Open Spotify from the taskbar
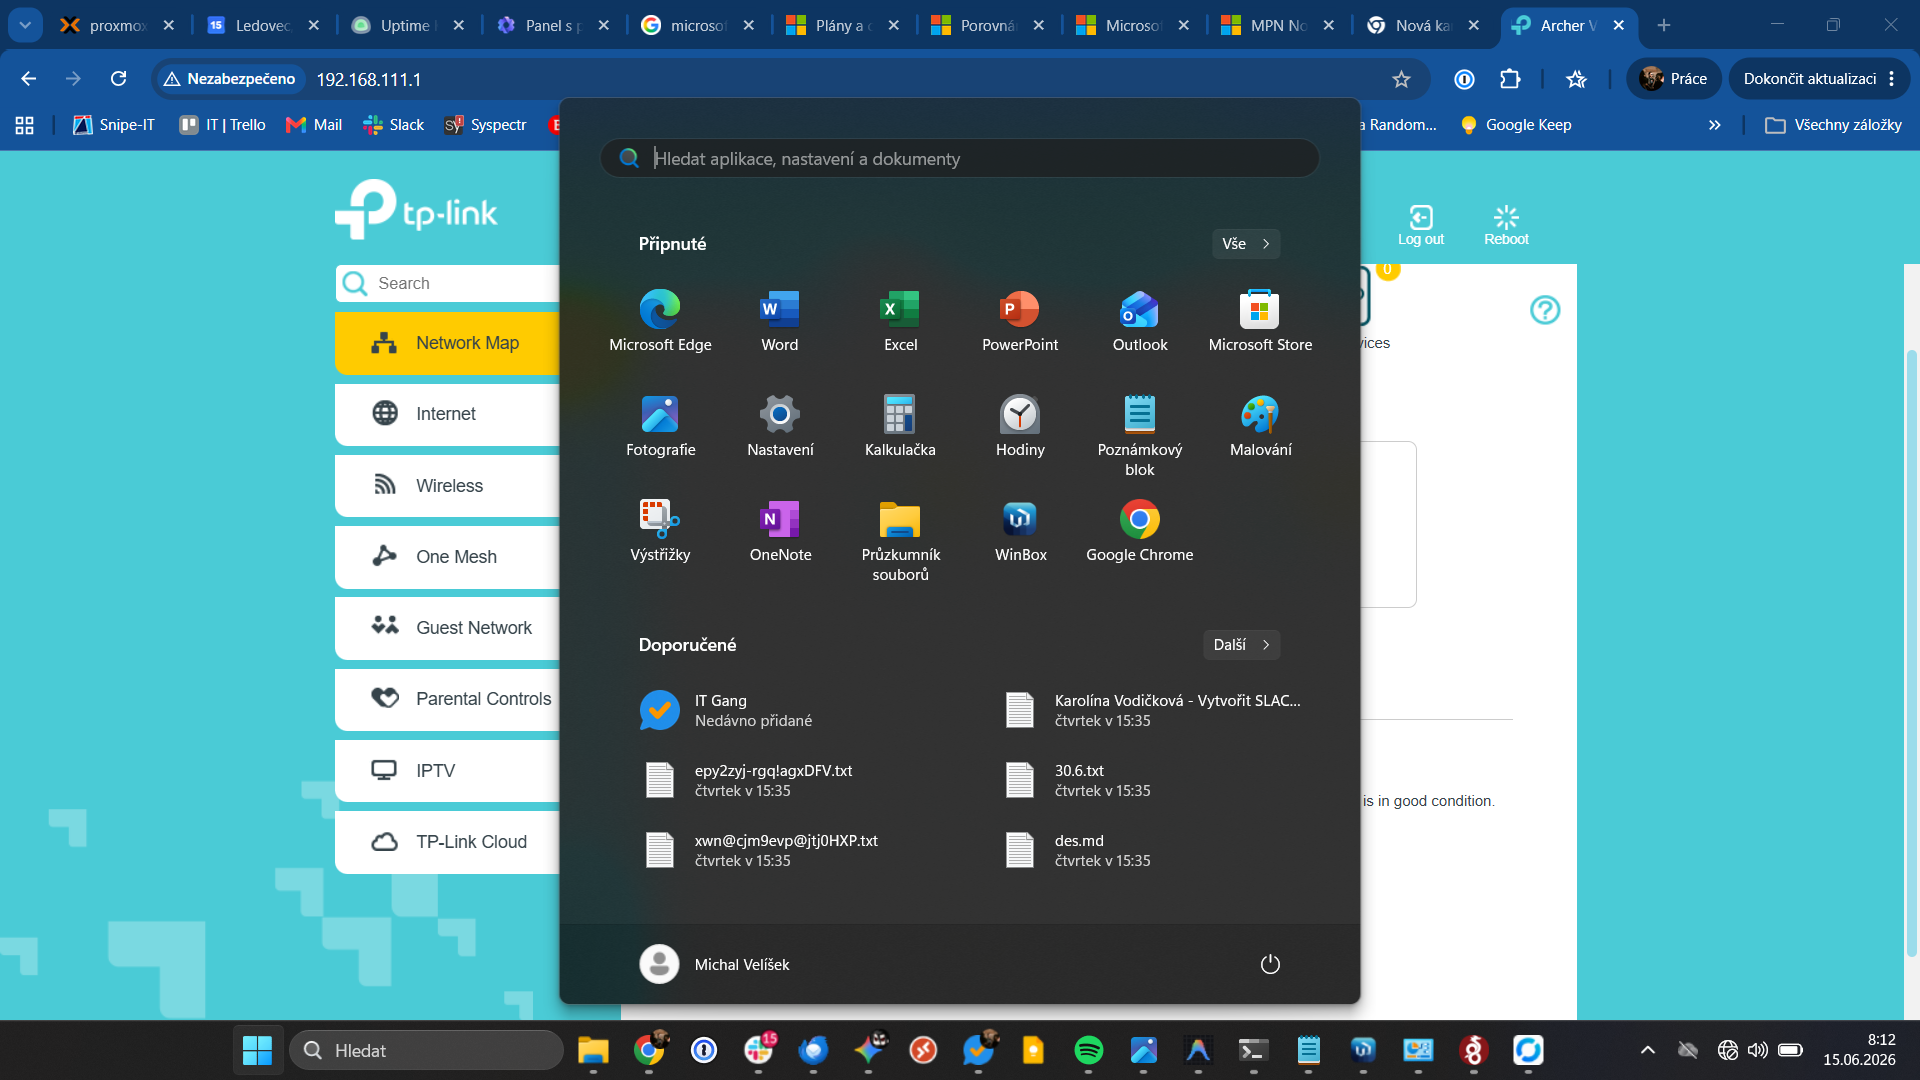 1088,1050
